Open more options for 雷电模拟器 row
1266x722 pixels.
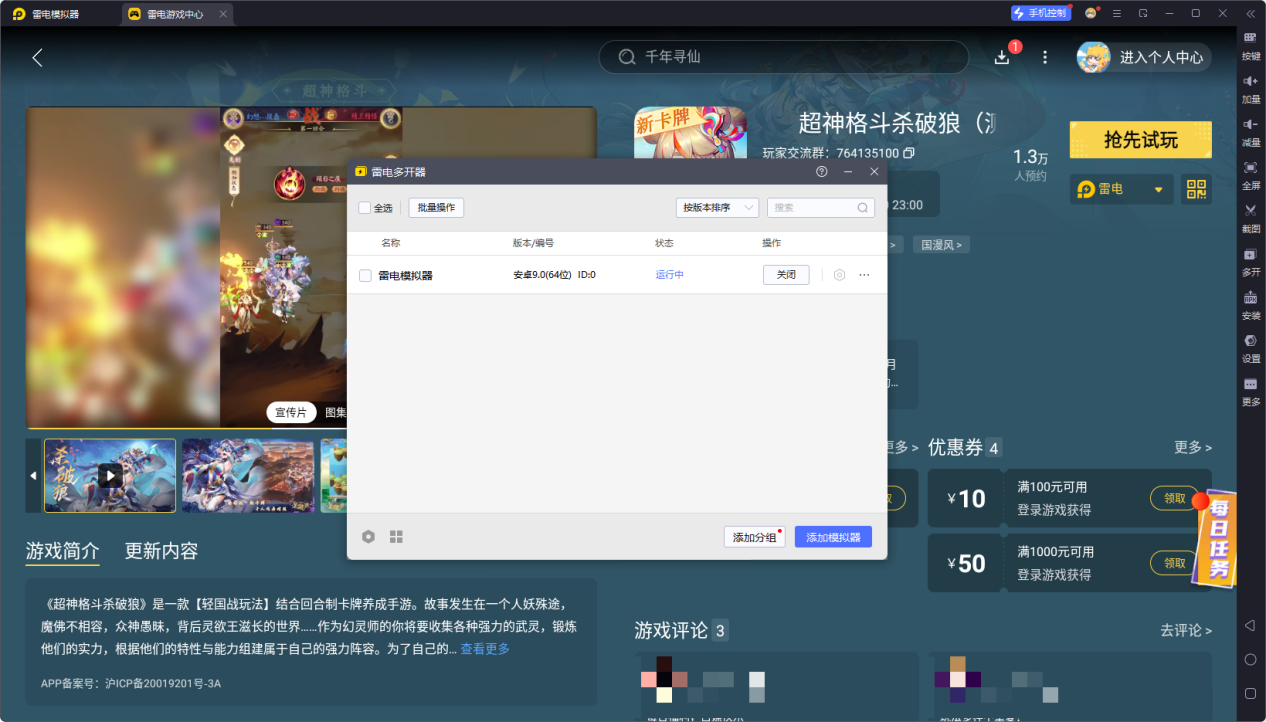[x=864, y=275]
